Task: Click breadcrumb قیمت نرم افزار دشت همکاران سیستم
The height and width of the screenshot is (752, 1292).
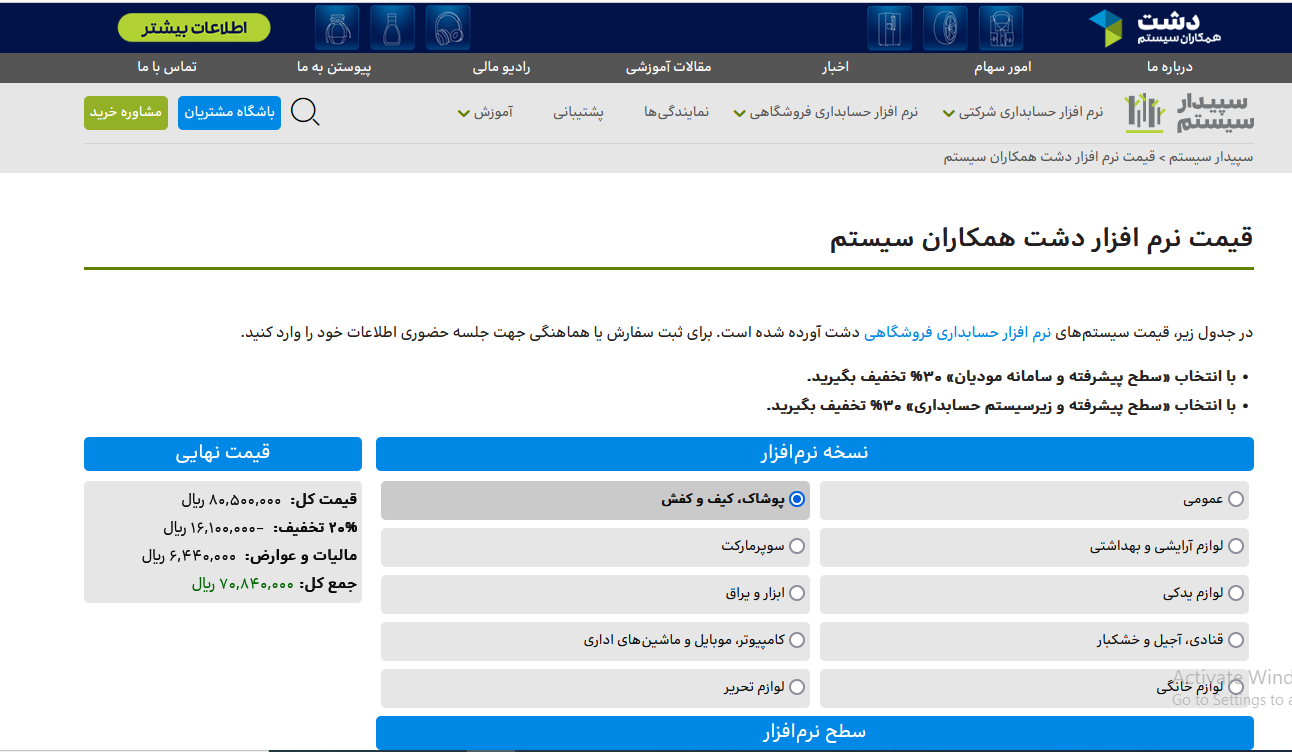Action: click(1050, 157)
